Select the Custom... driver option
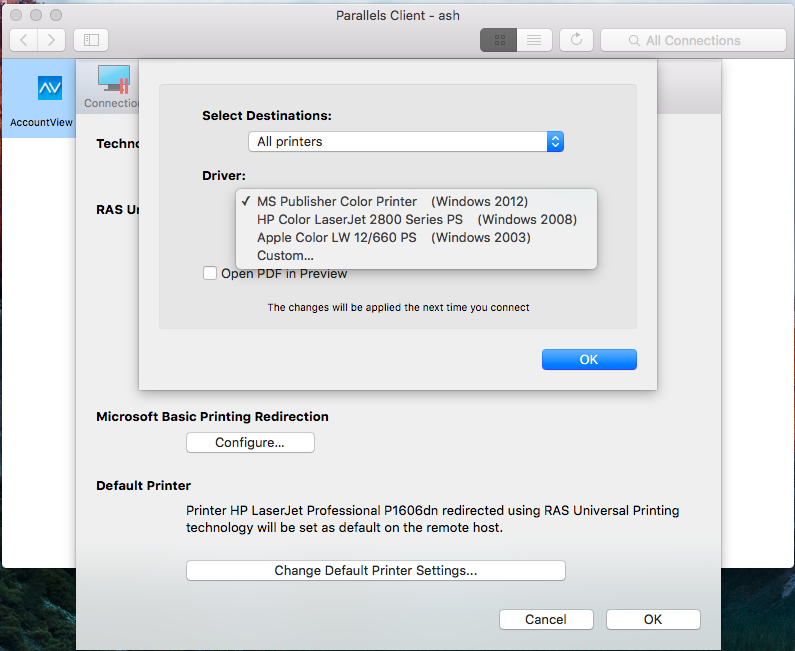Screen dimensions: 795x651 (x=416, y=256)
